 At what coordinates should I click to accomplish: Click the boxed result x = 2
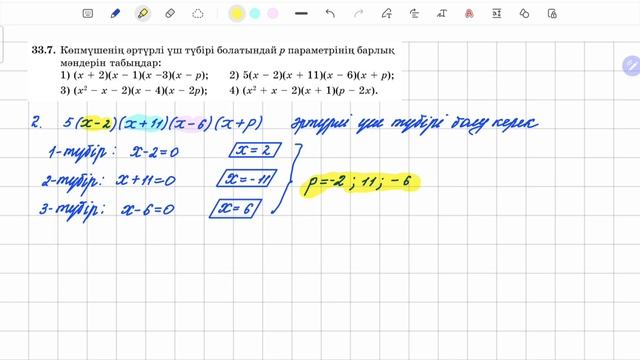pyautogui.click(x=255, y=150)
